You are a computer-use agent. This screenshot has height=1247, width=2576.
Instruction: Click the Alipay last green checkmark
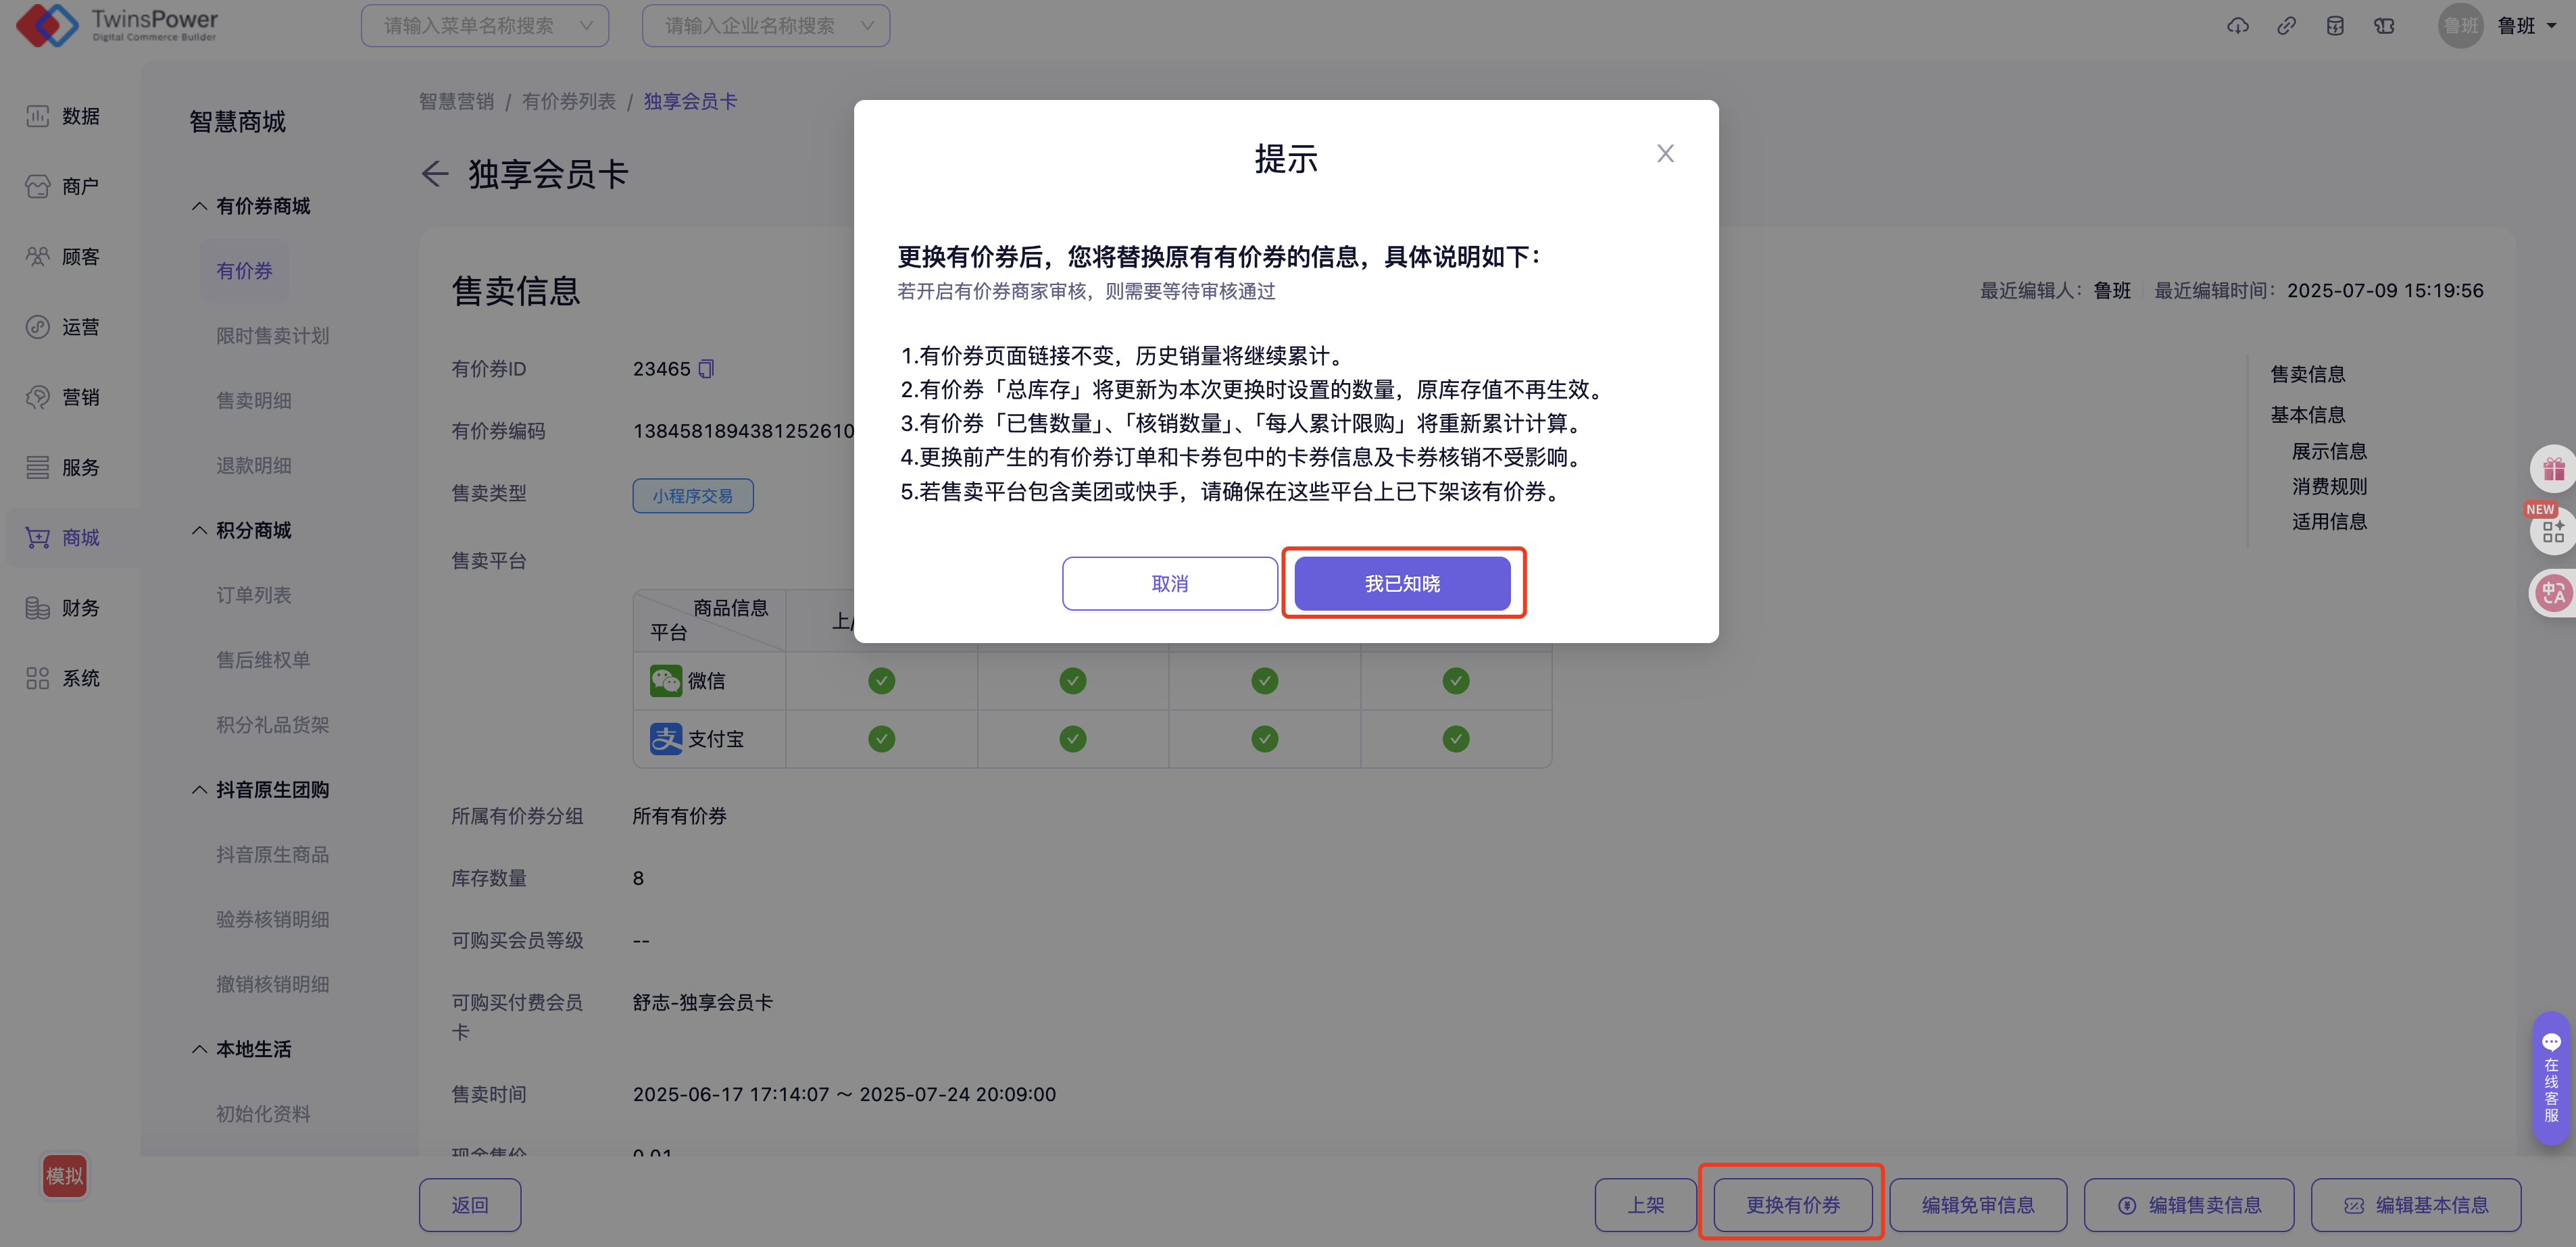coord(1455,739)
